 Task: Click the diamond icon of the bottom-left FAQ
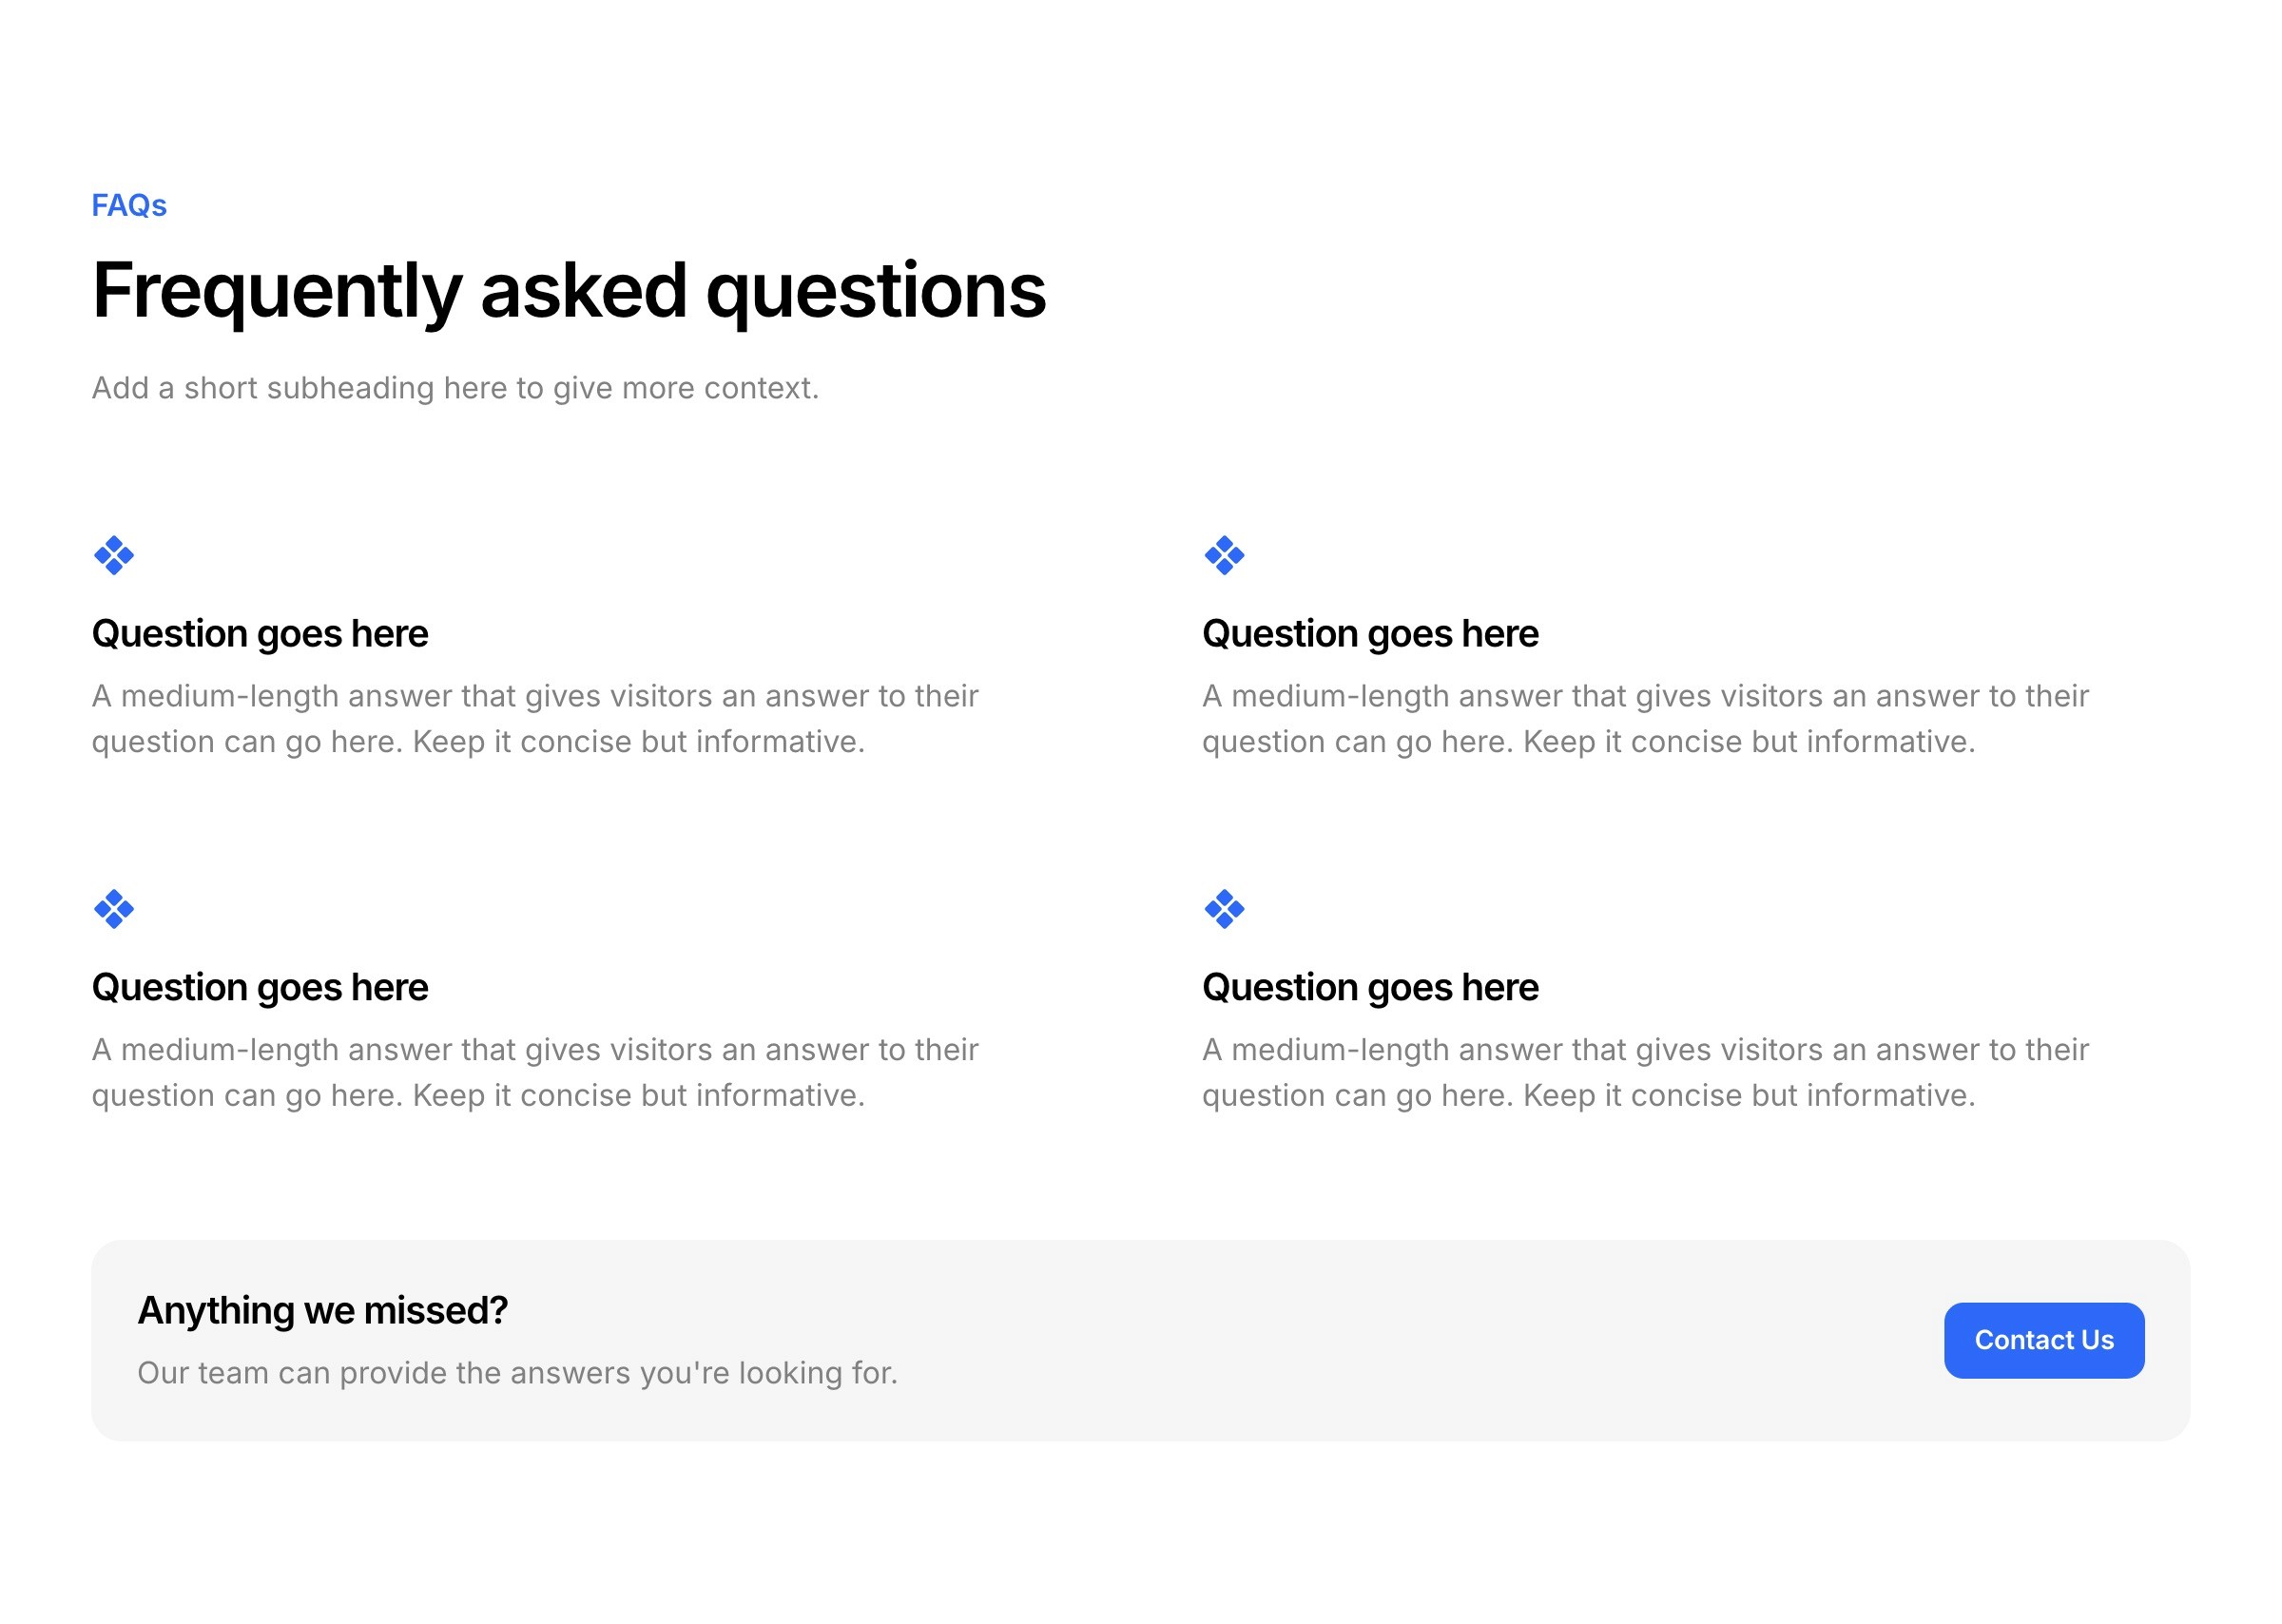click(x=113, y=908)
